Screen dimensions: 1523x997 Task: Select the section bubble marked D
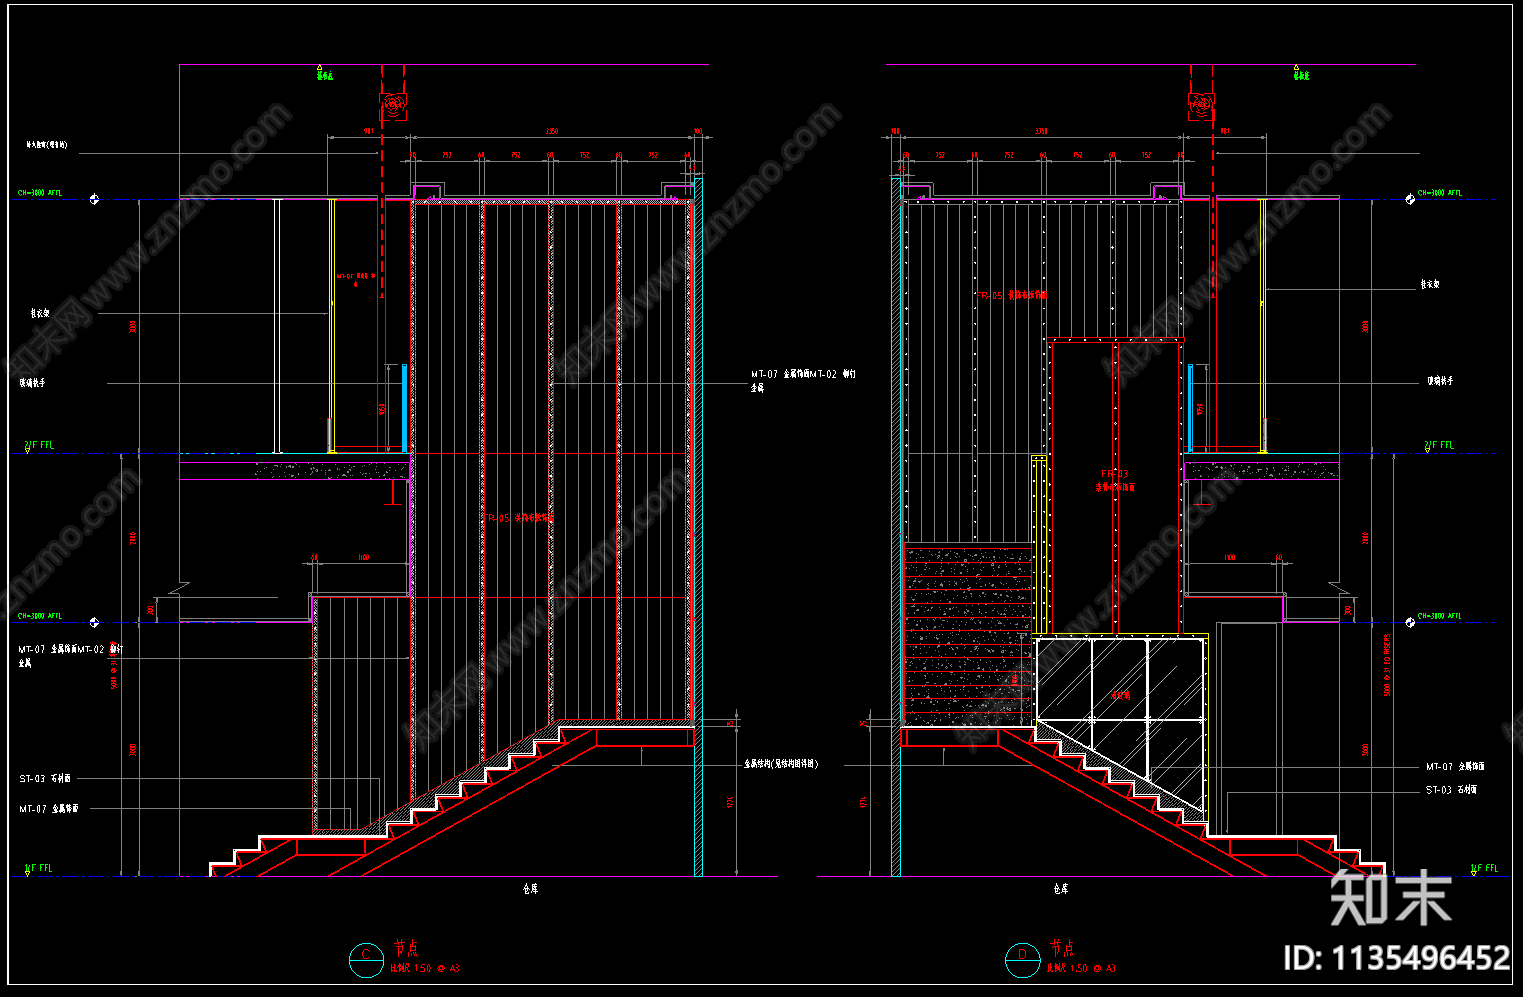pos(1022,959)
